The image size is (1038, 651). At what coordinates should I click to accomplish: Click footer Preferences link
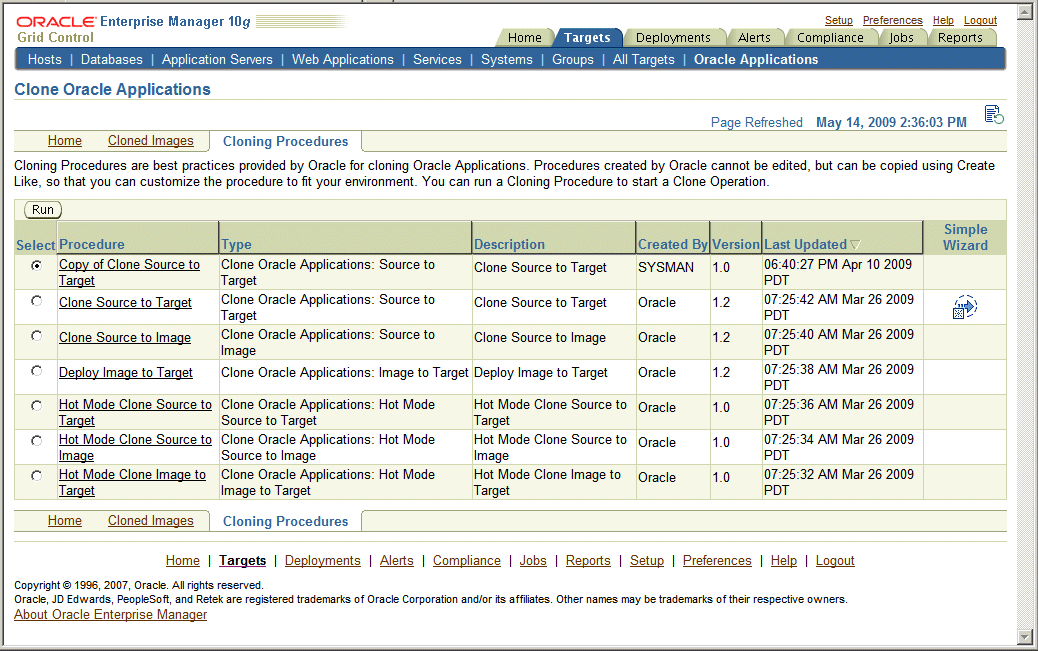tap(717, 561)
